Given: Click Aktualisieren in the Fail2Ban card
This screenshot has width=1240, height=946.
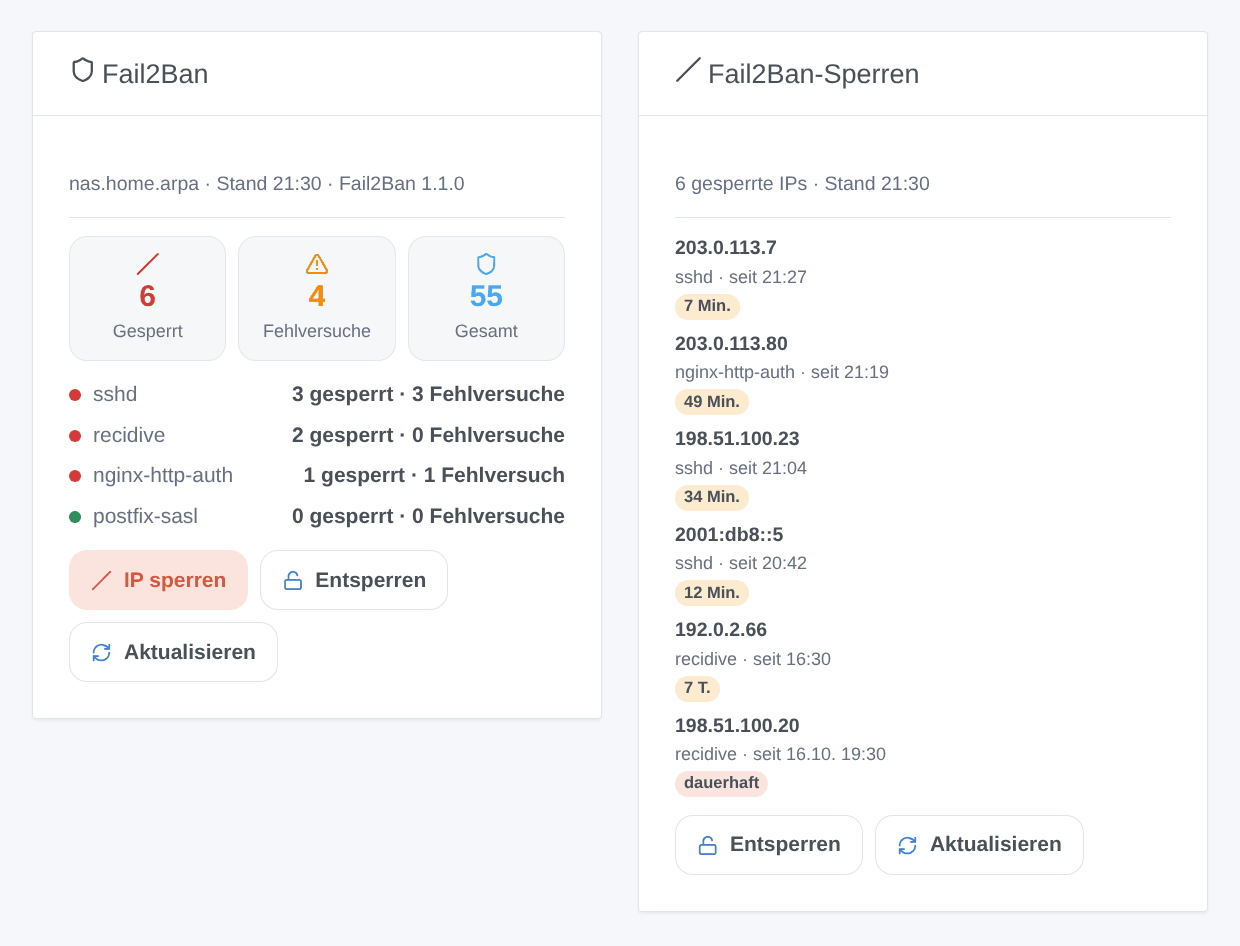Looking at the screenshot, I should pos(173,652).
